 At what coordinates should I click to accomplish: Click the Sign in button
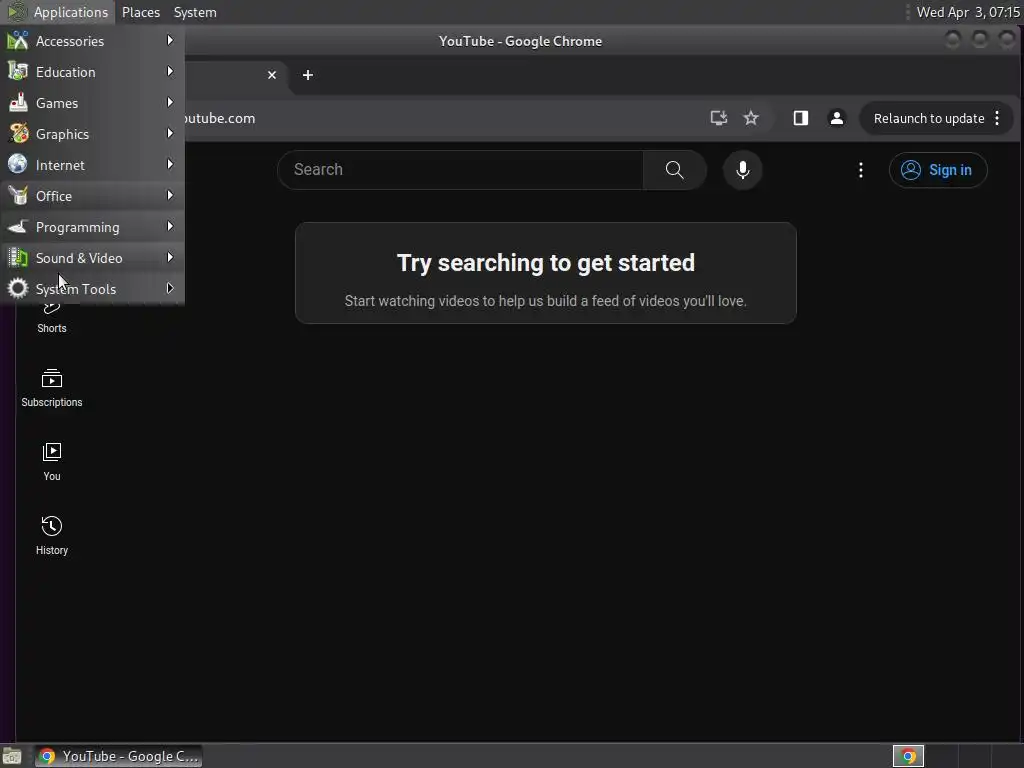coord(938,170)
